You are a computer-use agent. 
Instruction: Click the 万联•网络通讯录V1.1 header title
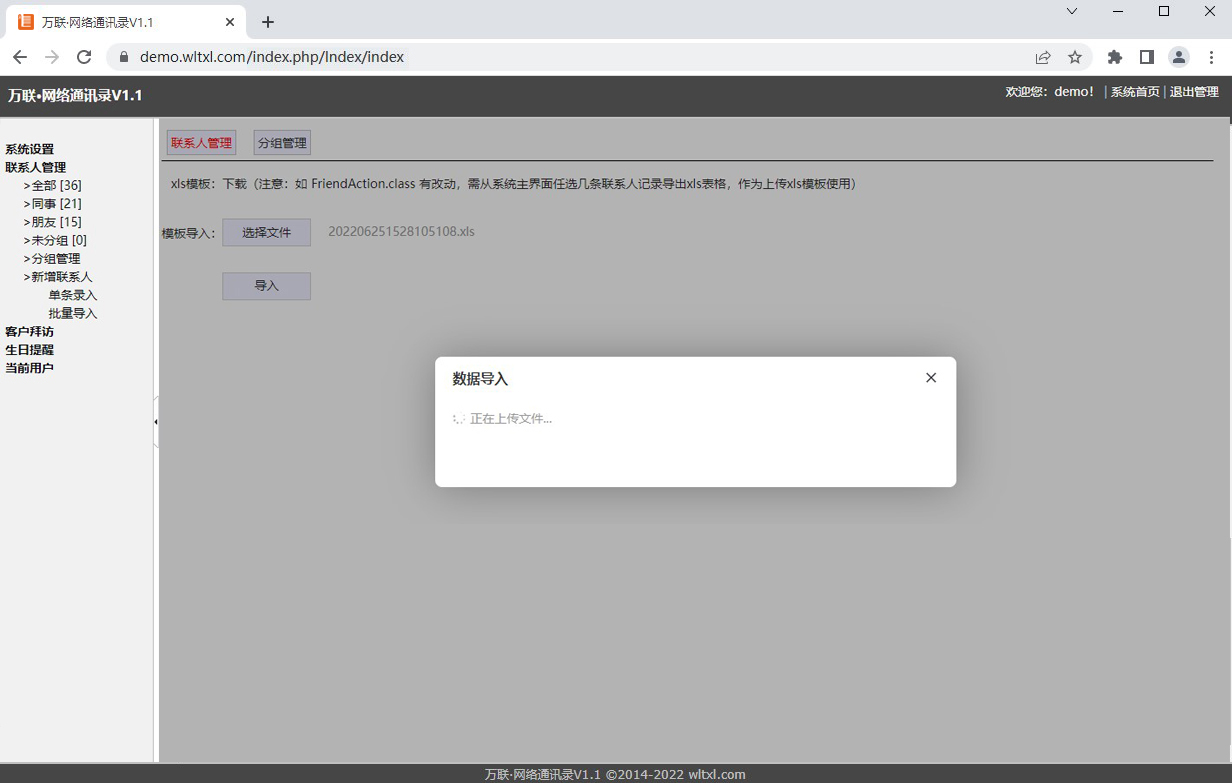click(x=75, y=96)
